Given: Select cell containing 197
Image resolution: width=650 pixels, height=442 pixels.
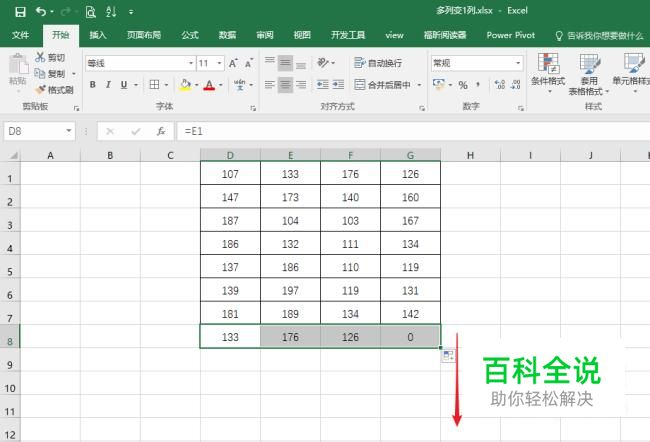Looking at the screenshot, I should [x=290, y=290].
